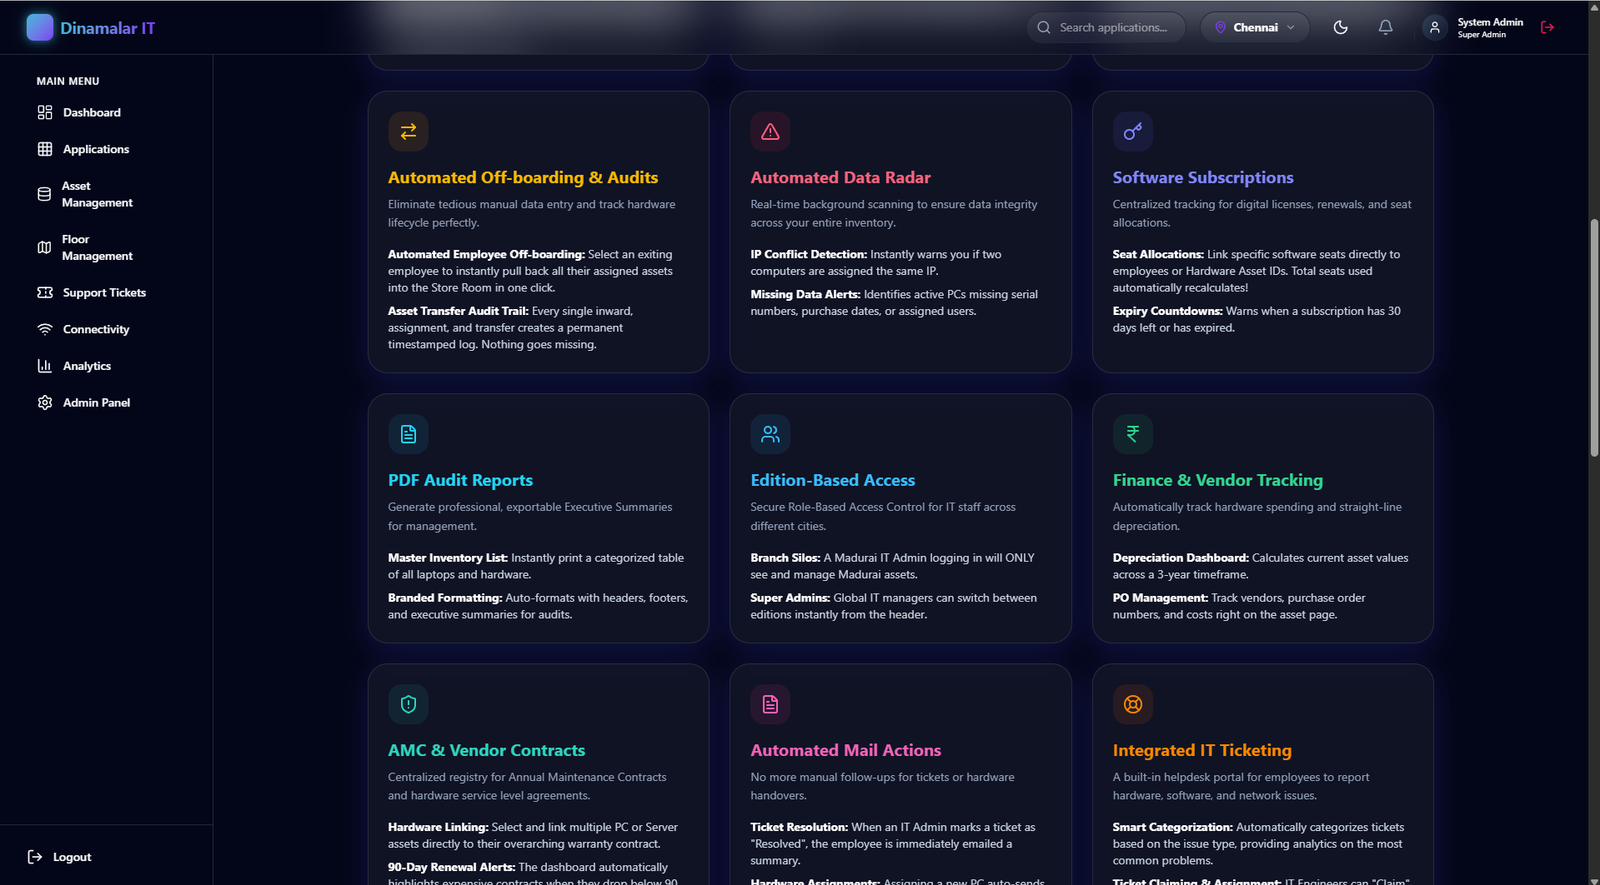Click the Connectivity wifi icon

(x=45, y=329)
